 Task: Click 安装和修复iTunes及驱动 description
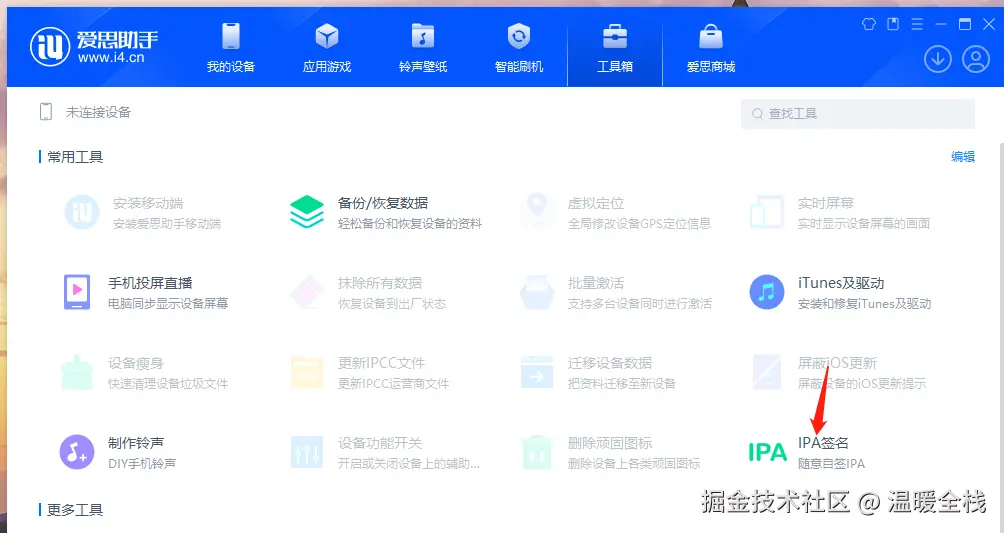point(864,304)
